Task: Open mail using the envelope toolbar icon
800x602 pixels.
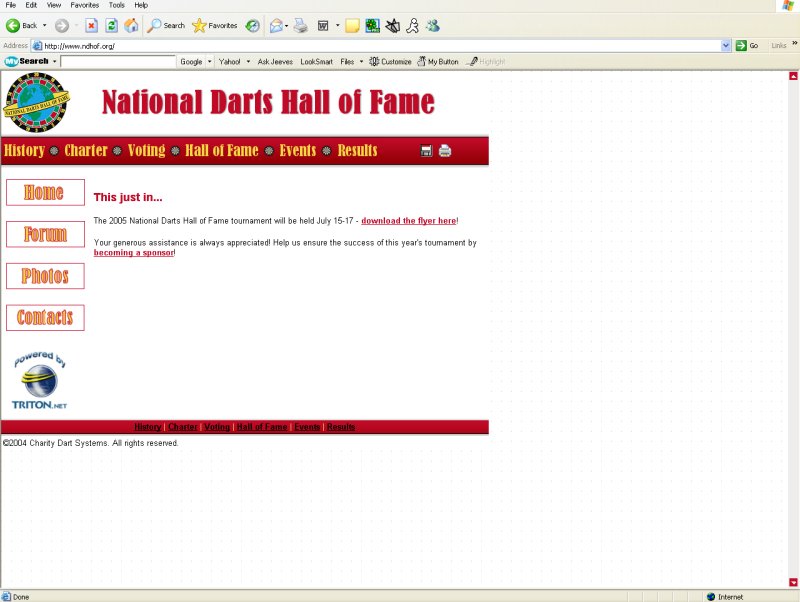Action: [275, 25]
